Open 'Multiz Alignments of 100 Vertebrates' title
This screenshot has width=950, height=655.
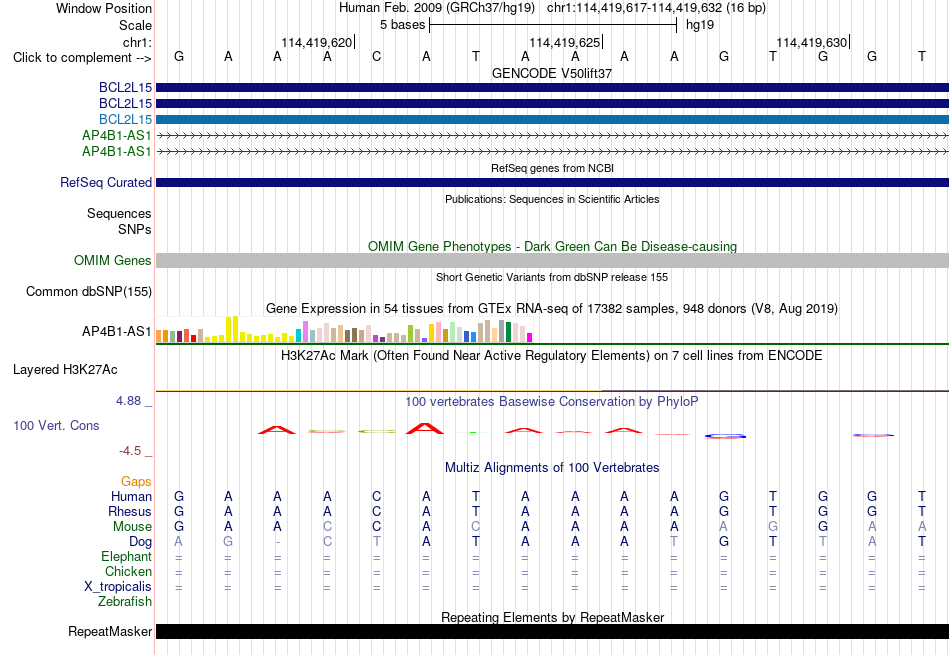pos(552,468)
